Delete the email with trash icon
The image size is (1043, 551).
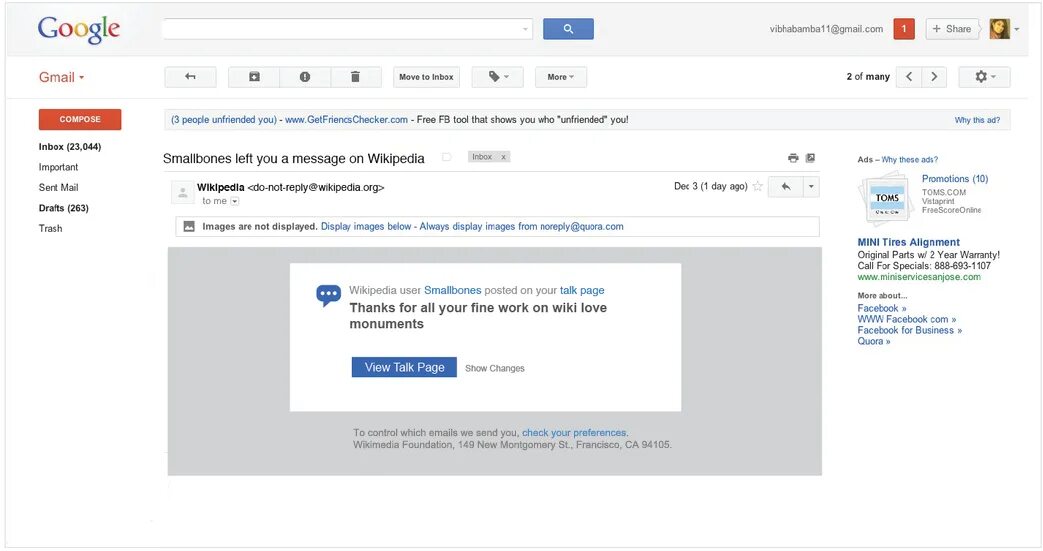355,77
